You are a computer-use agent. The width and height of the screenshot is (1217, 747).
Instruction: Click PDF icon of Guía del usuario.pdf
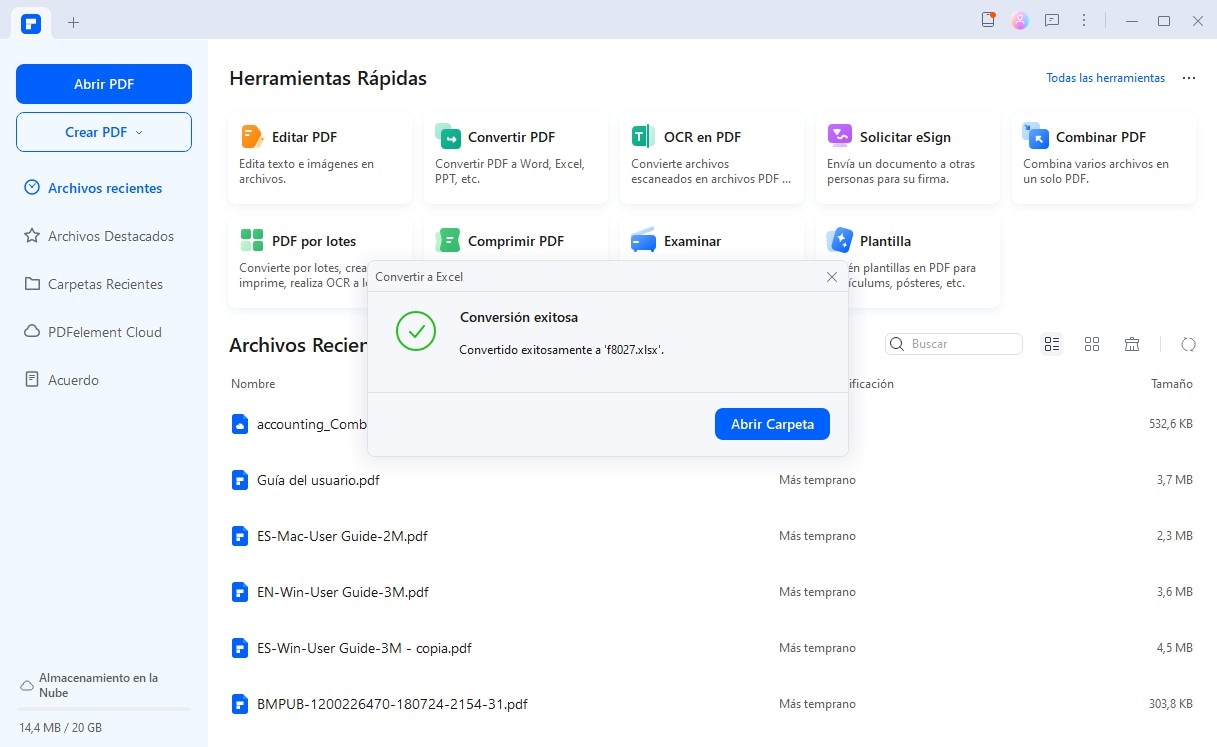coord(239,480)
